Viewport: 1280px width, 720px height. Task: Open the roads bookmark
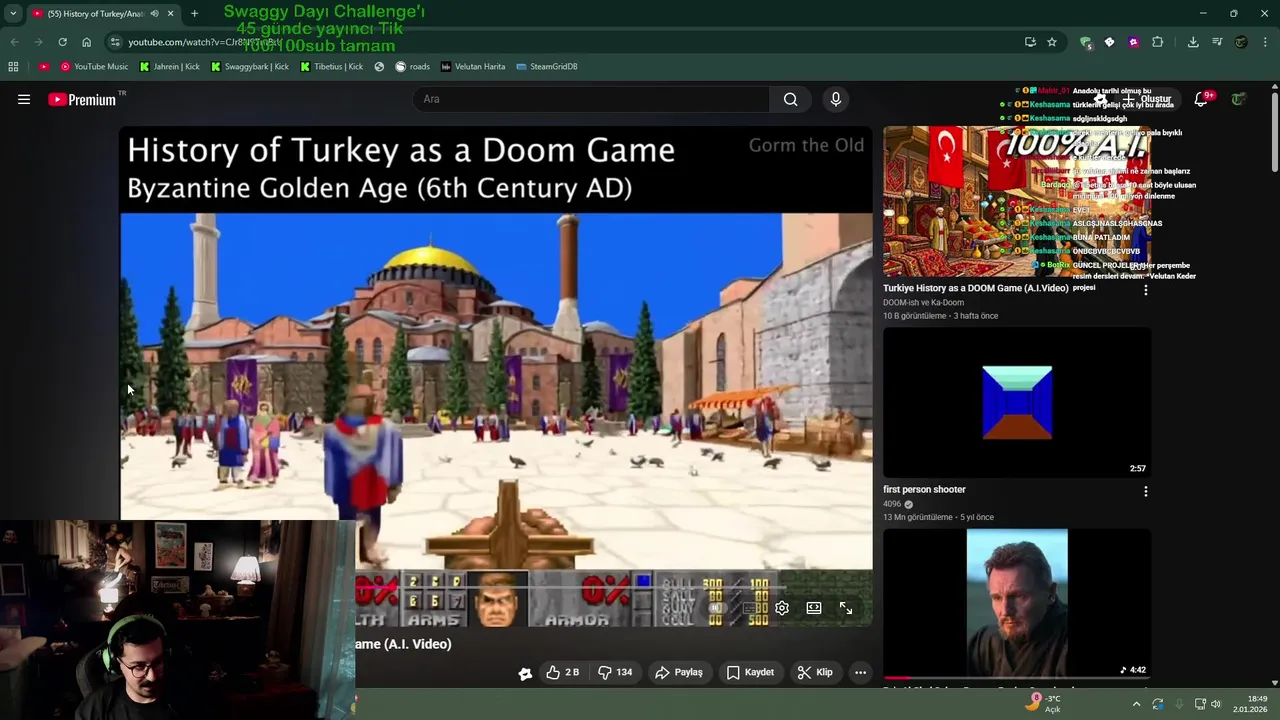click(412, 66)
